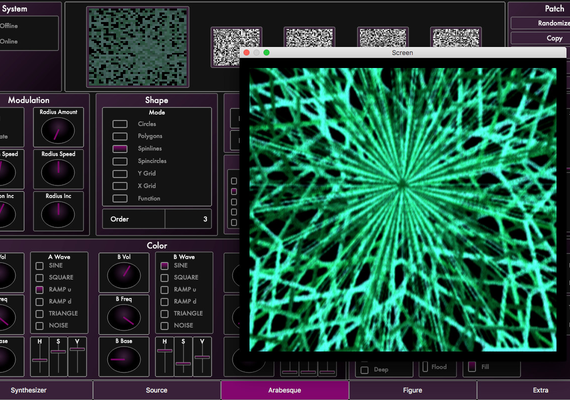The width and height of the screenshot is (570, 400).
Task: Select X Grid shape mode
Action: click(120, 186)
